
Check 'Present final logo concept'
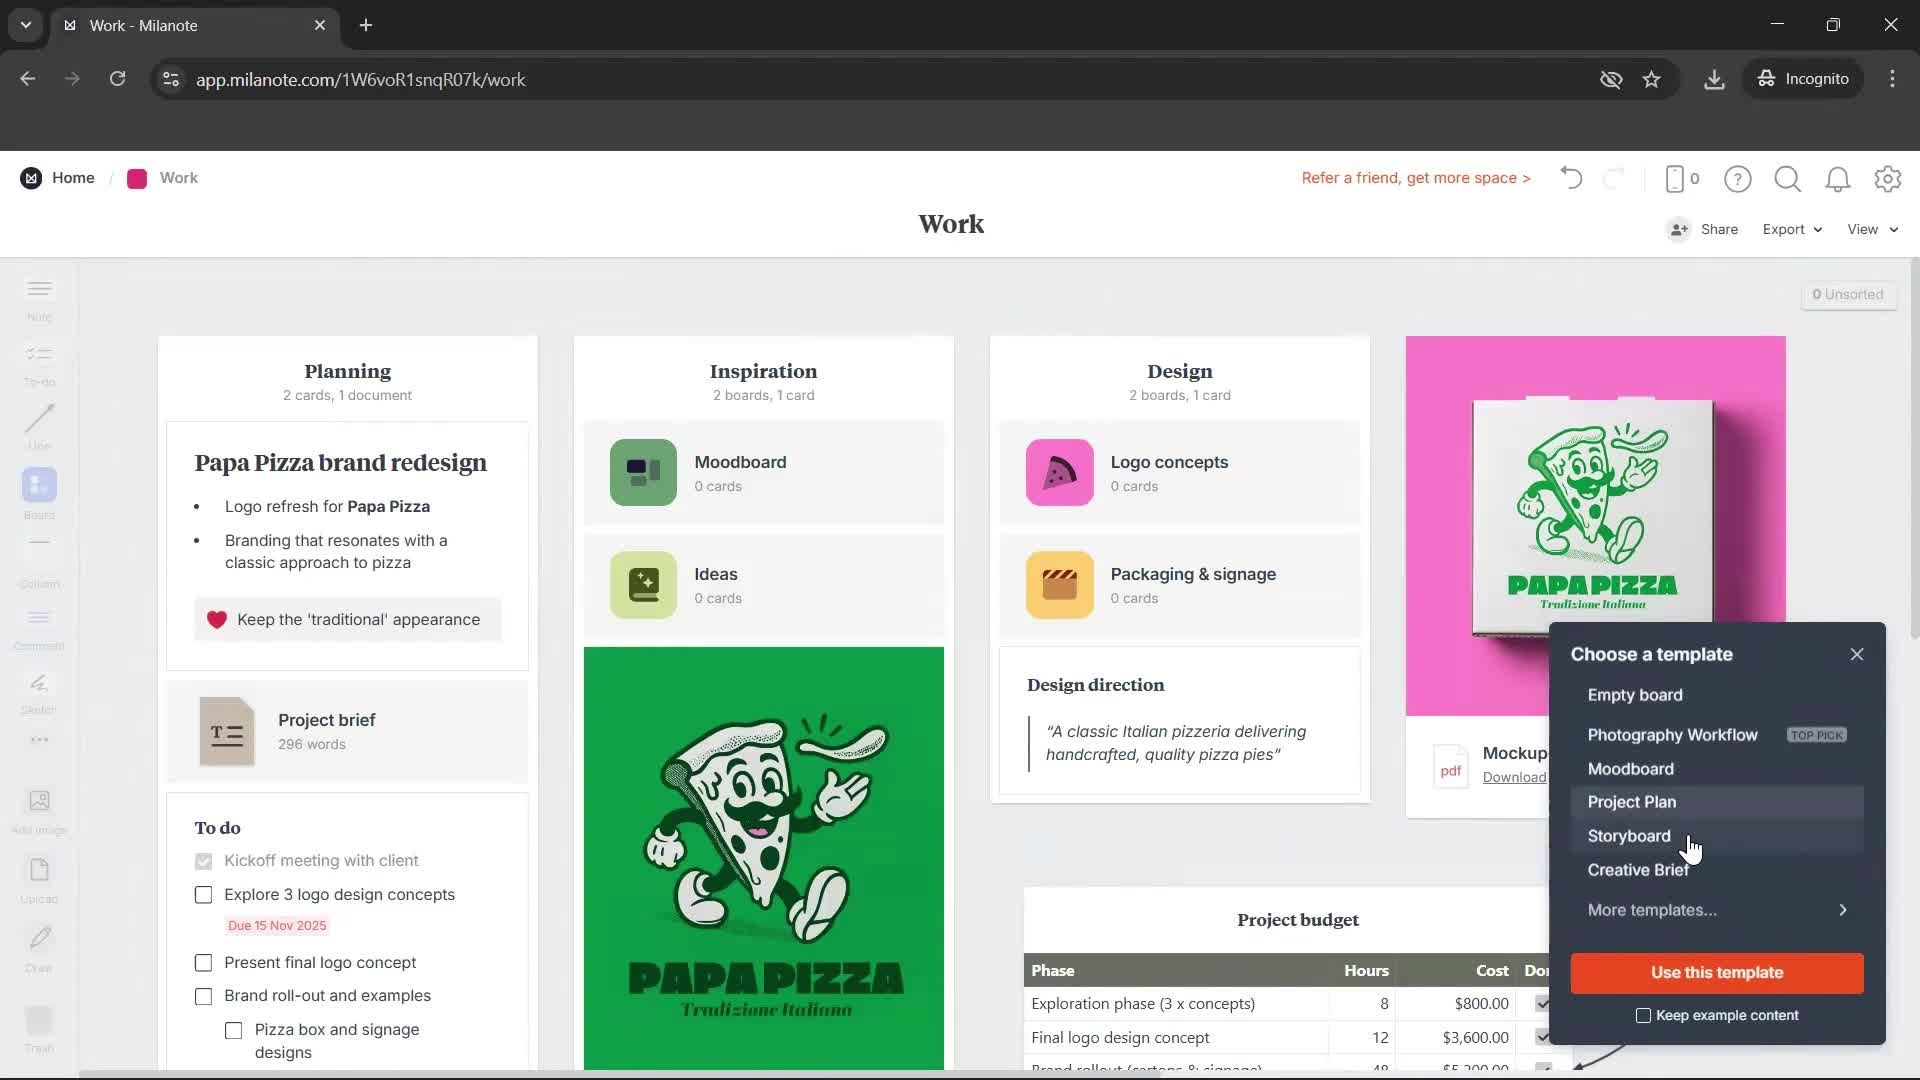click(x=203, y=962)
